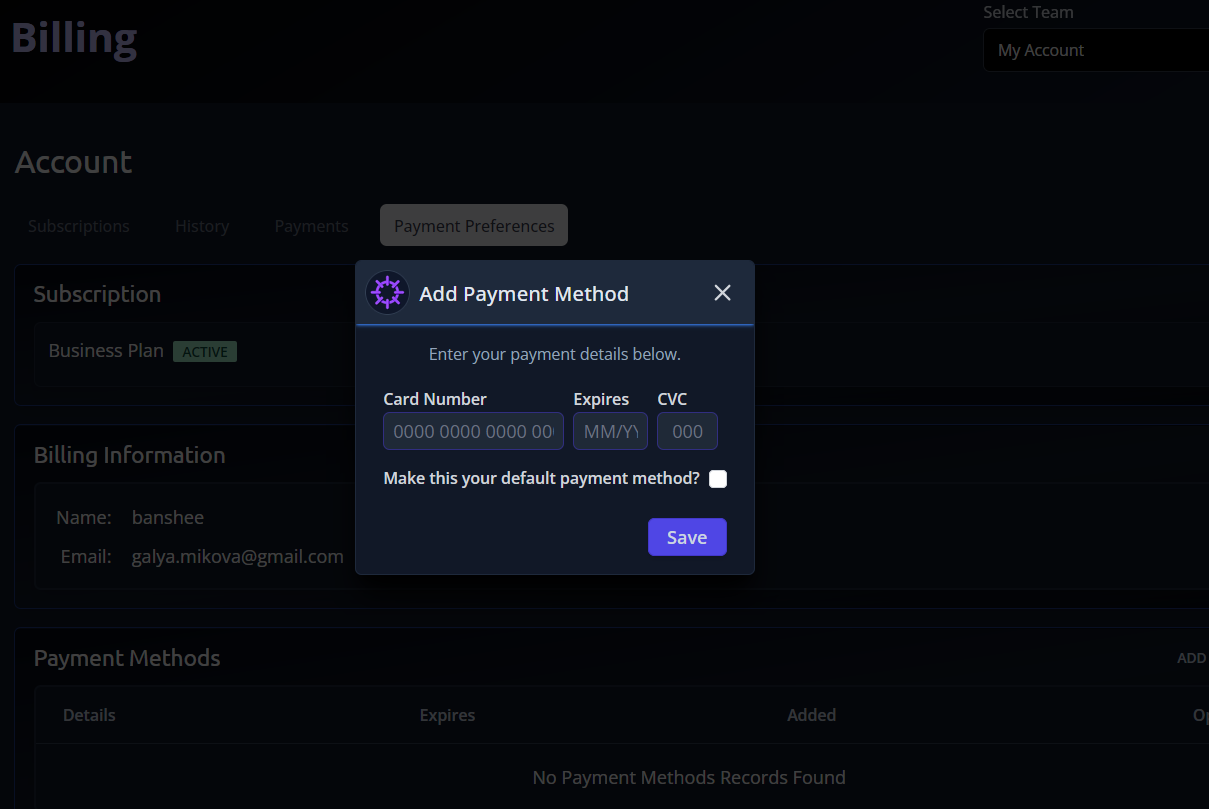This screenshot has height=809, width=1209.
Task: Click the Expires column header in table
Action: point(447,715)
